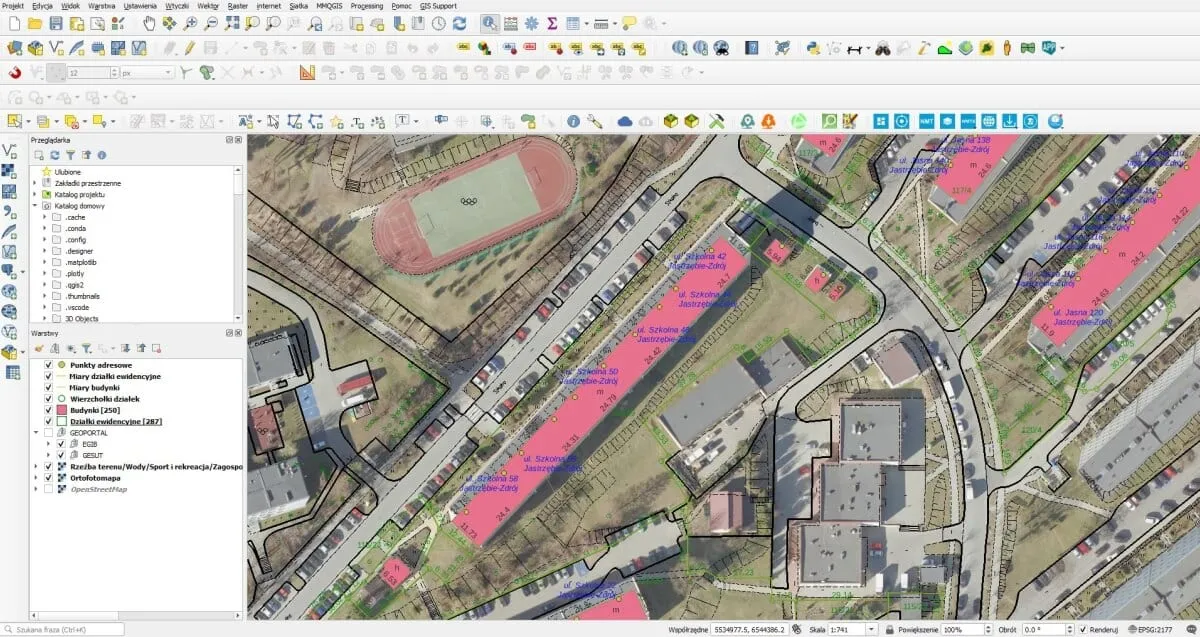
Task: Filter the browser panel with funnel icon
Action: (x=70, y=155)
